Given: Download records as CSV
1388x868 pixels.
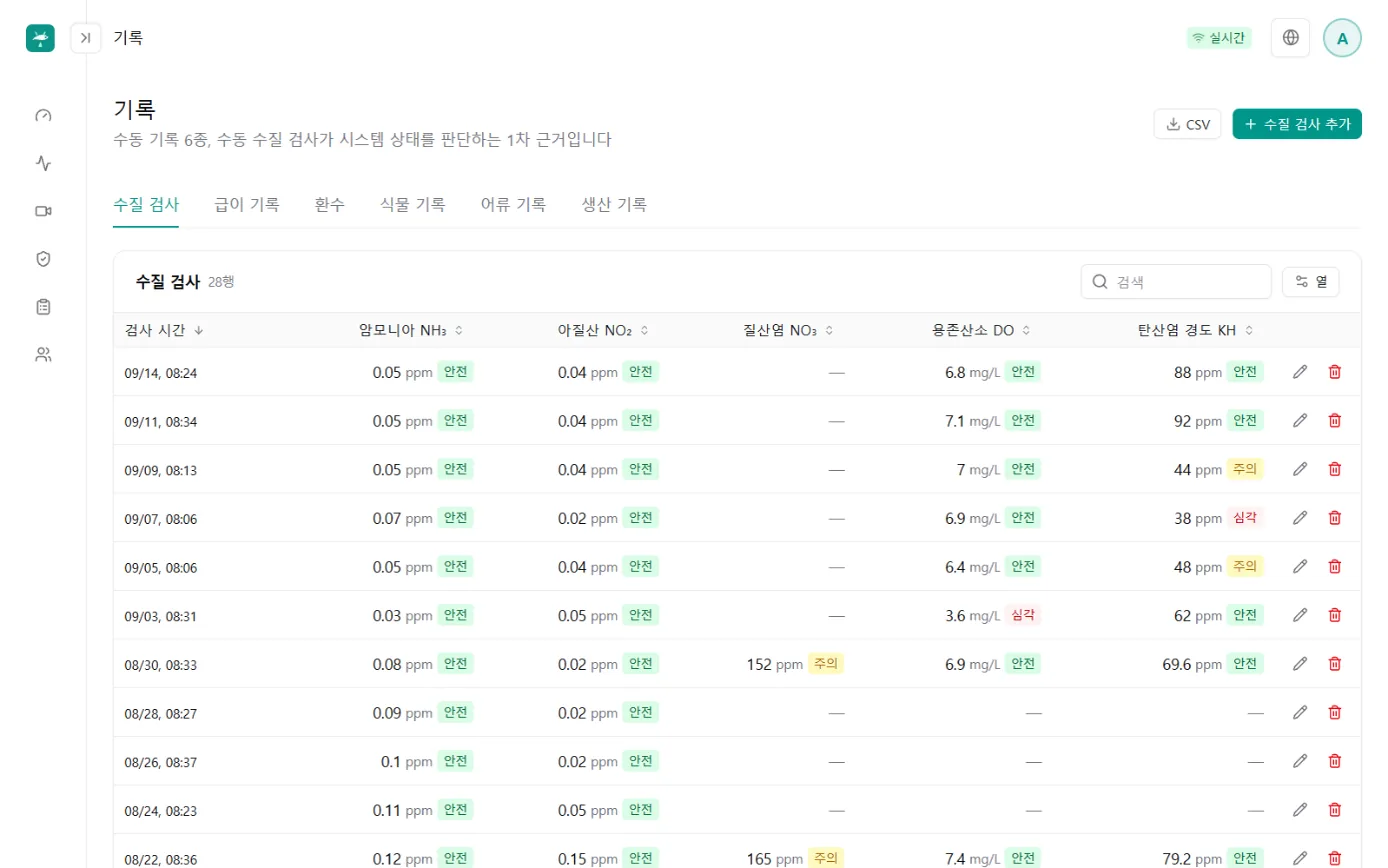Looking at the screenshot, I should tap(1187, 124).
